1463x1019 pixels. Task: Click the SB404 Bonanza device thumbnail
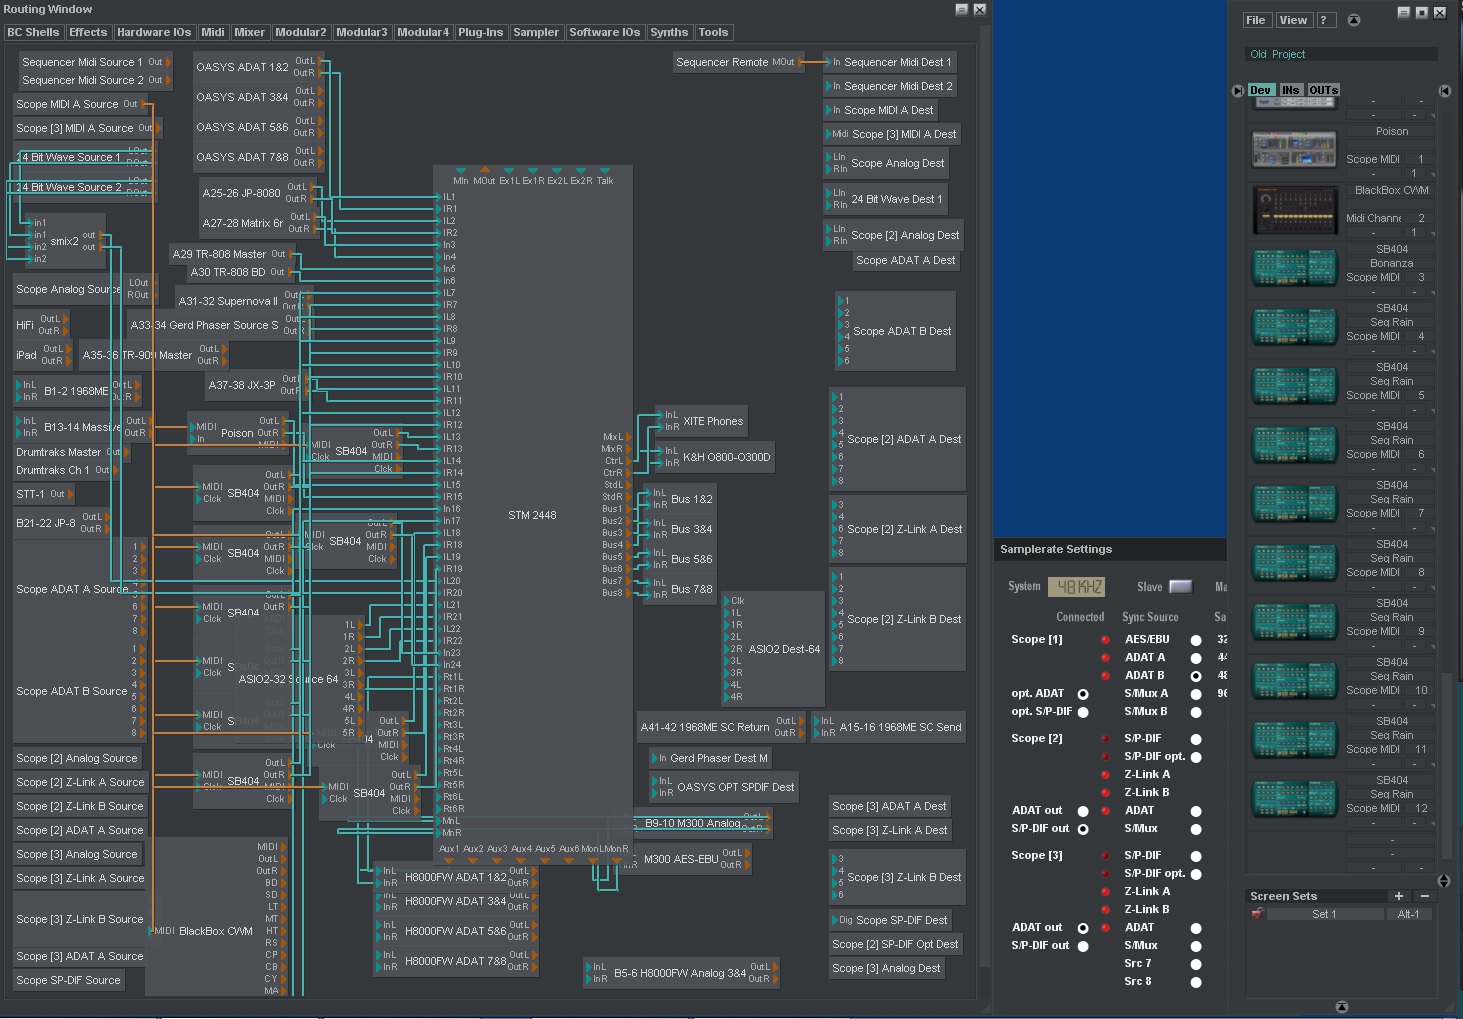click(x=1294, y=268)
